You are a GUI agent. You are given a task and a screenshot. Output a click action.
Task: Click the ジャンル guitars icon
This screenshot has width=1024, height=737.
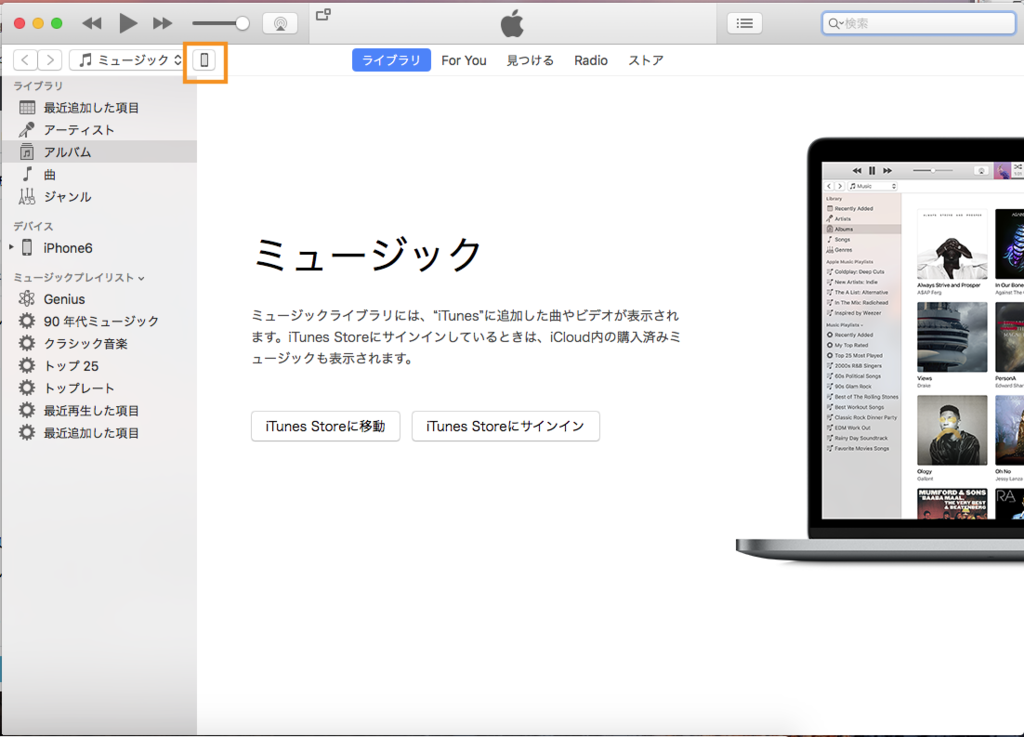click(27, 196)
